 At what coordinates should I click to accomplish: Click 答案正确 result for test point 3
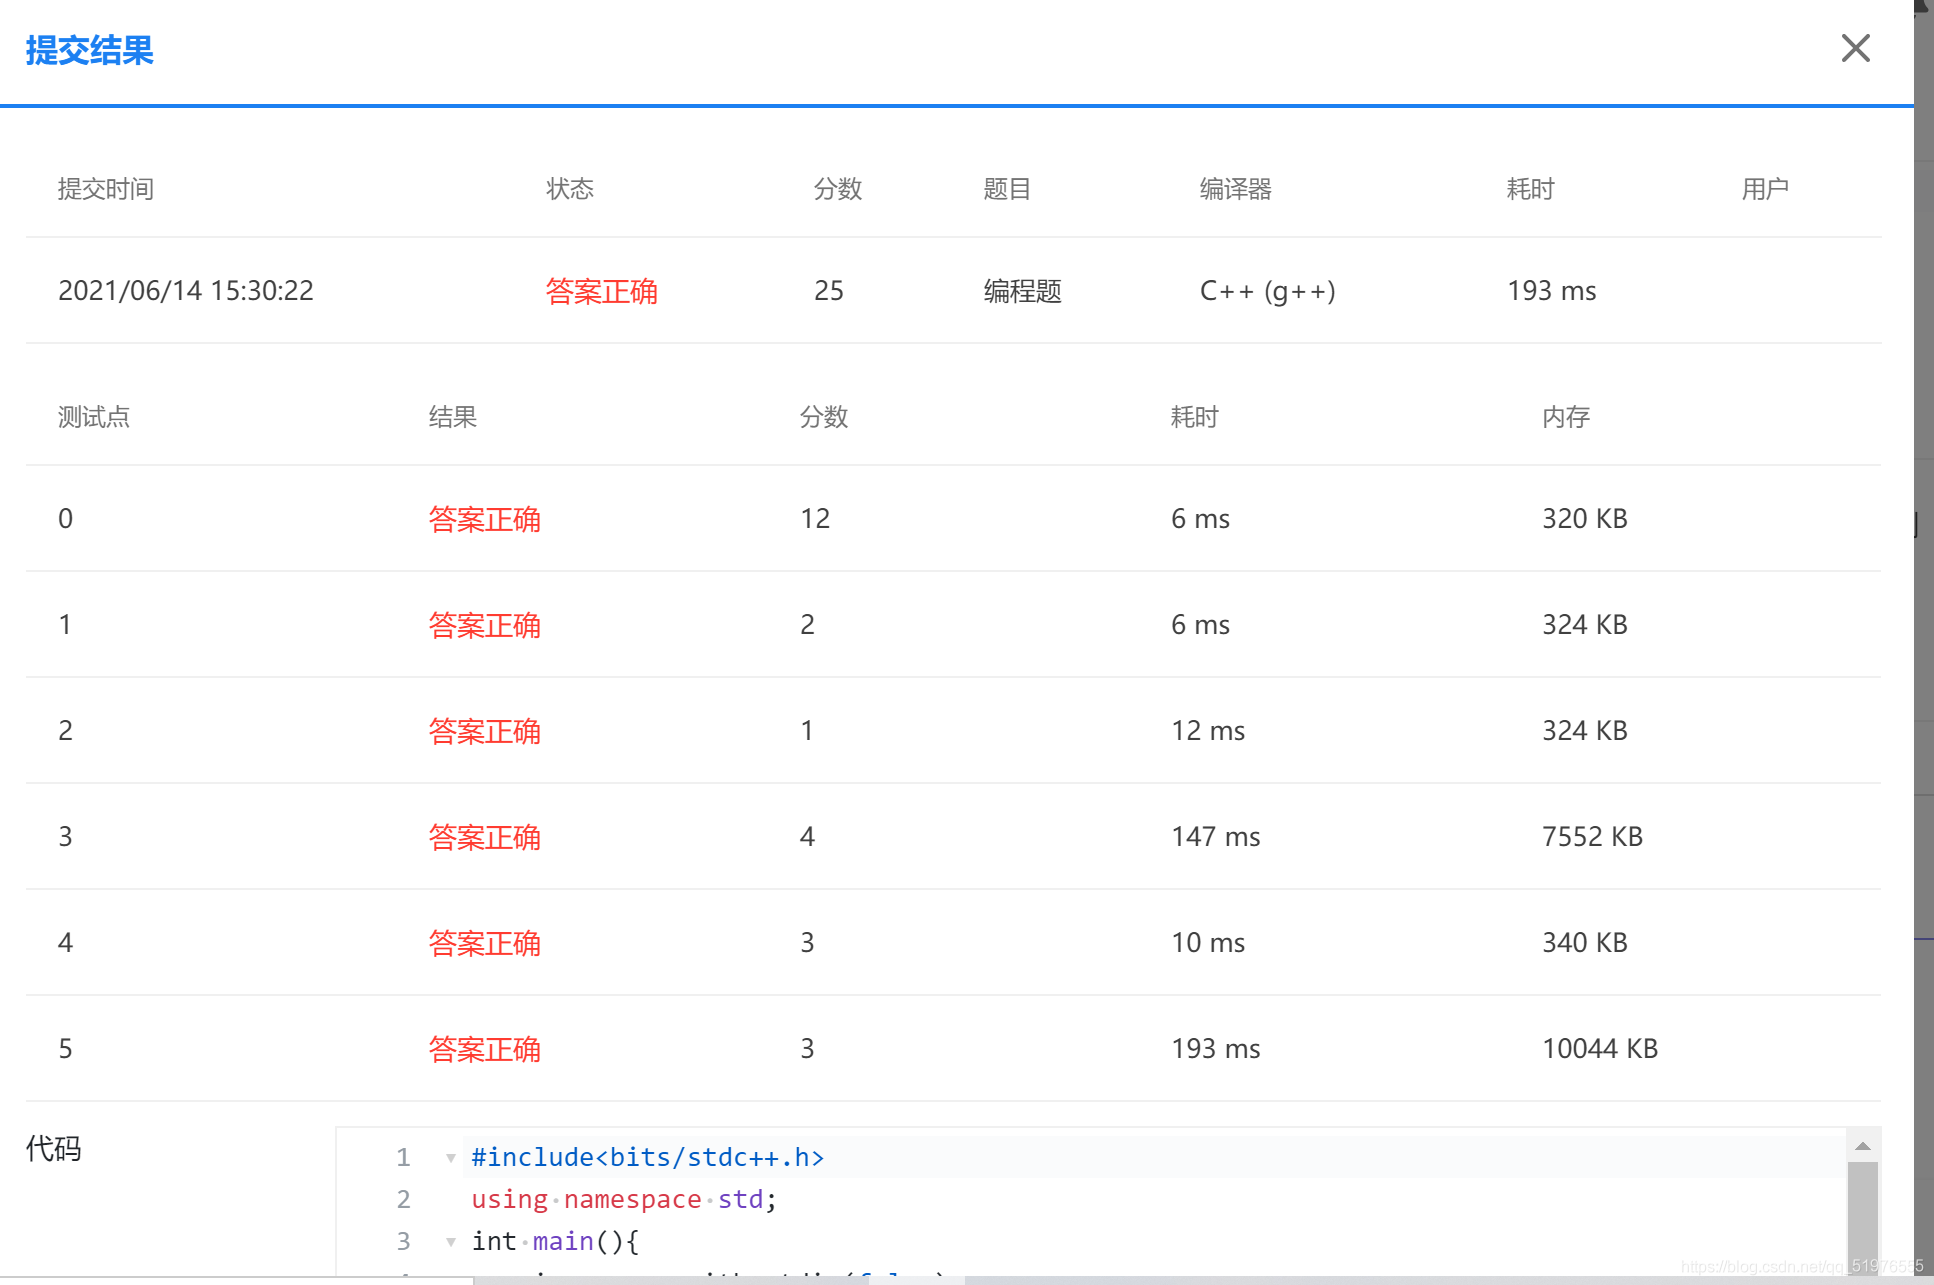click(x=485, y=837)
